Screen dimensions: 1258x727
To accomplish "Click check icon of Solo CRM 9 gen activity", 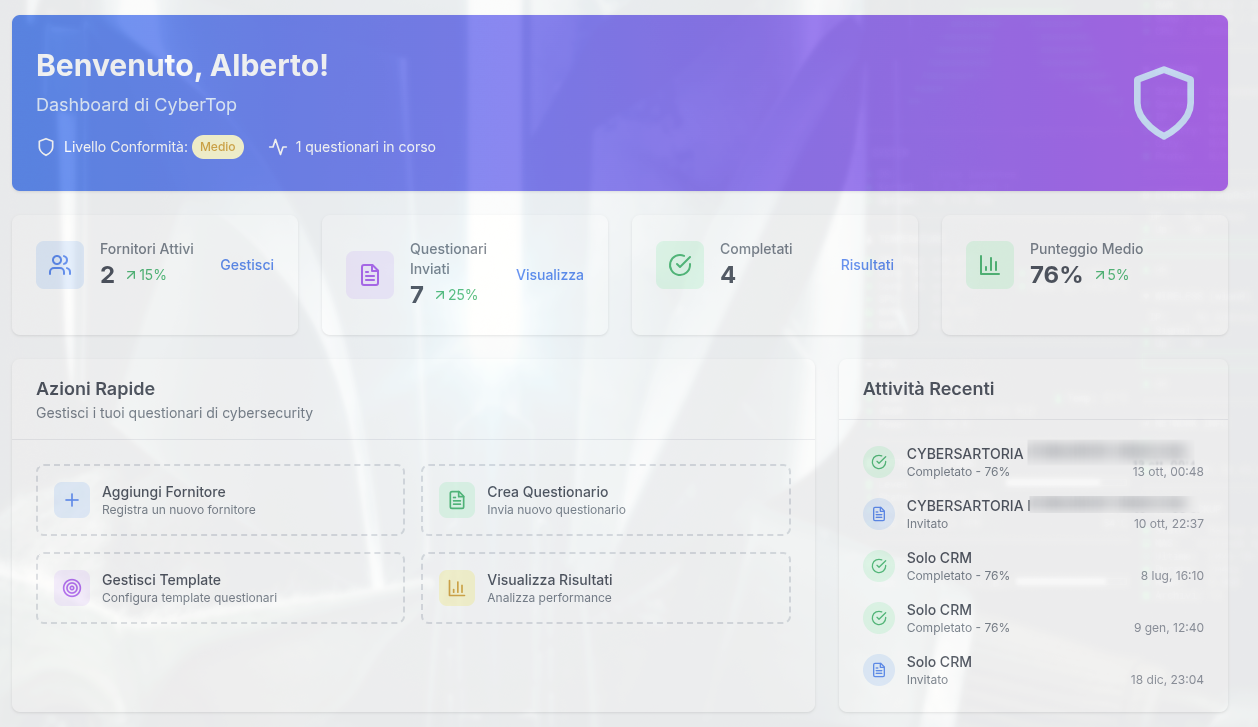I will click(x=879, y=618).
